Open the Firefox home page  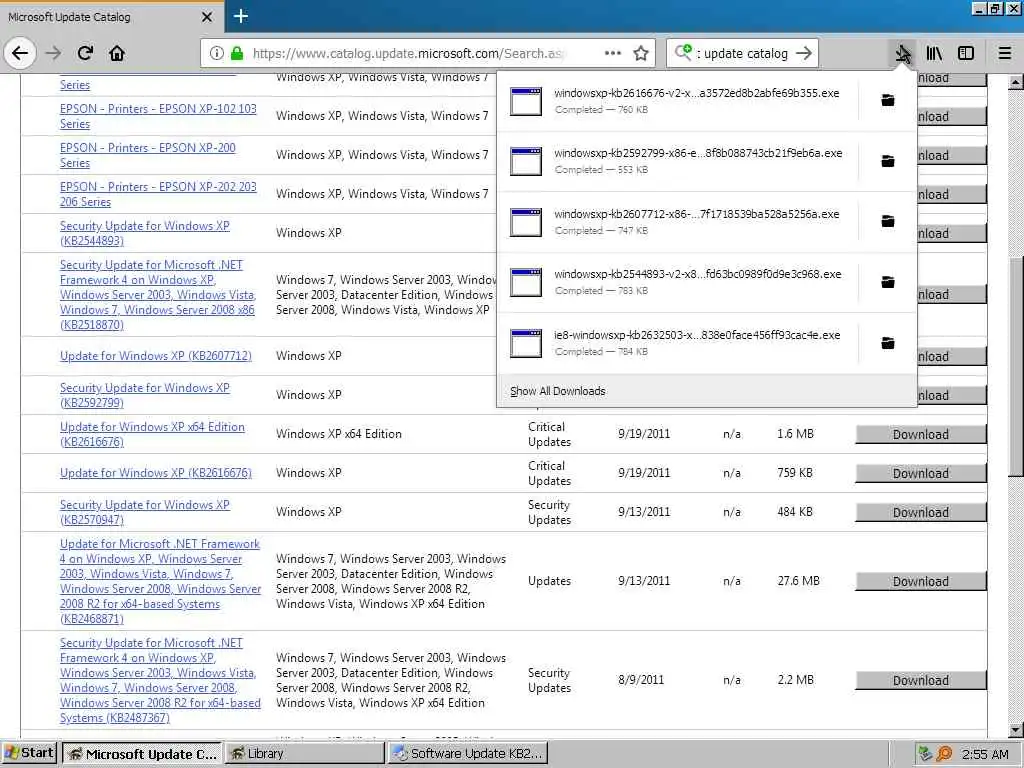[117, 53]
